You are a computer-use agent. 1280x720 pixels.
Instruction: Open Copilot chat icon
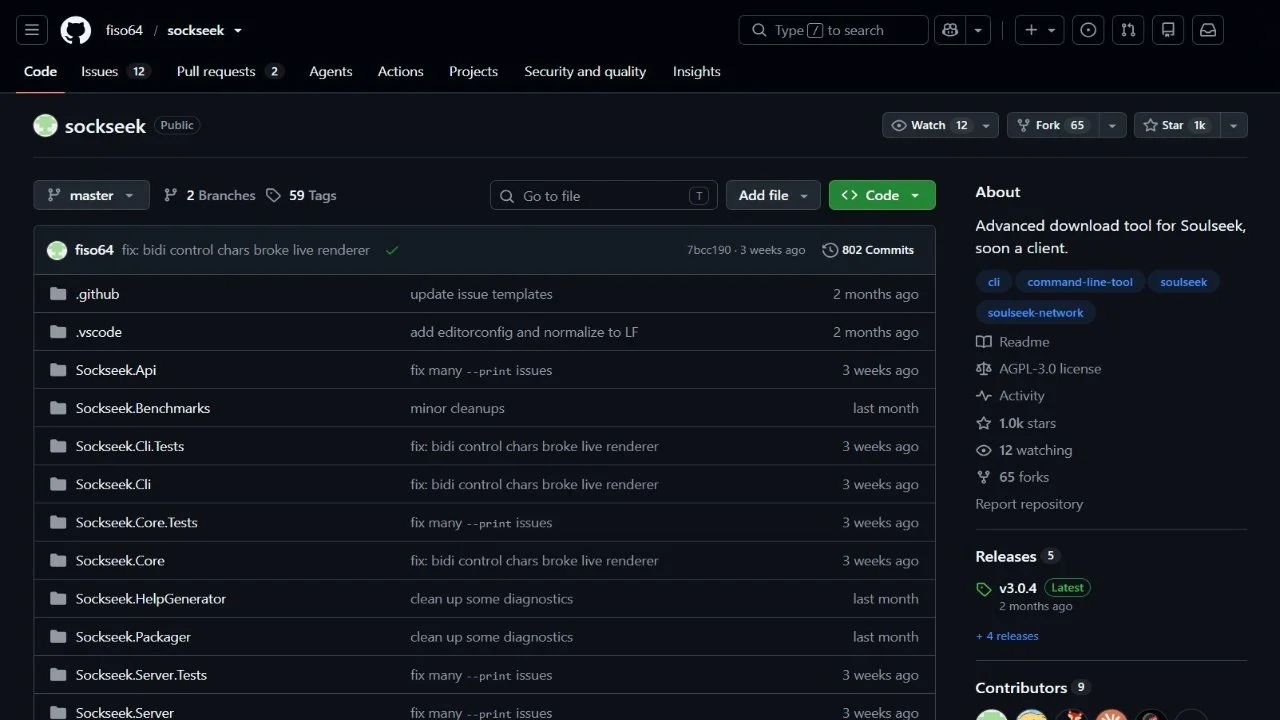pos(949,30)
